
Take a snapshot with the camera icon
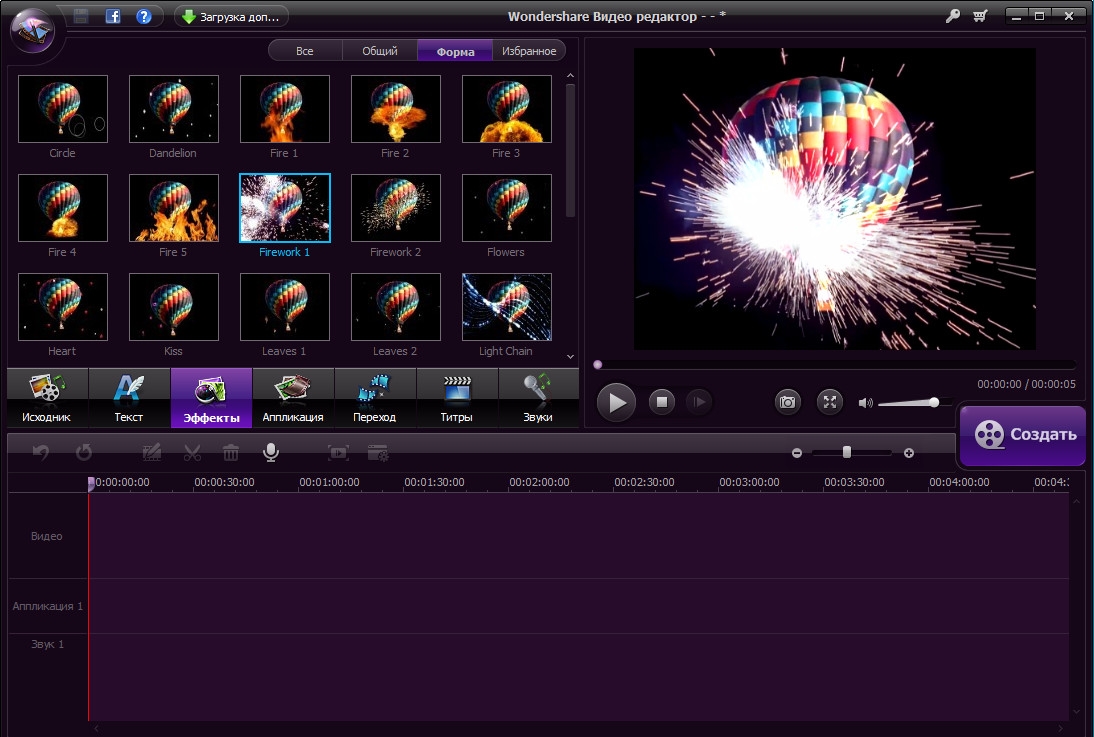pos(788,402)
